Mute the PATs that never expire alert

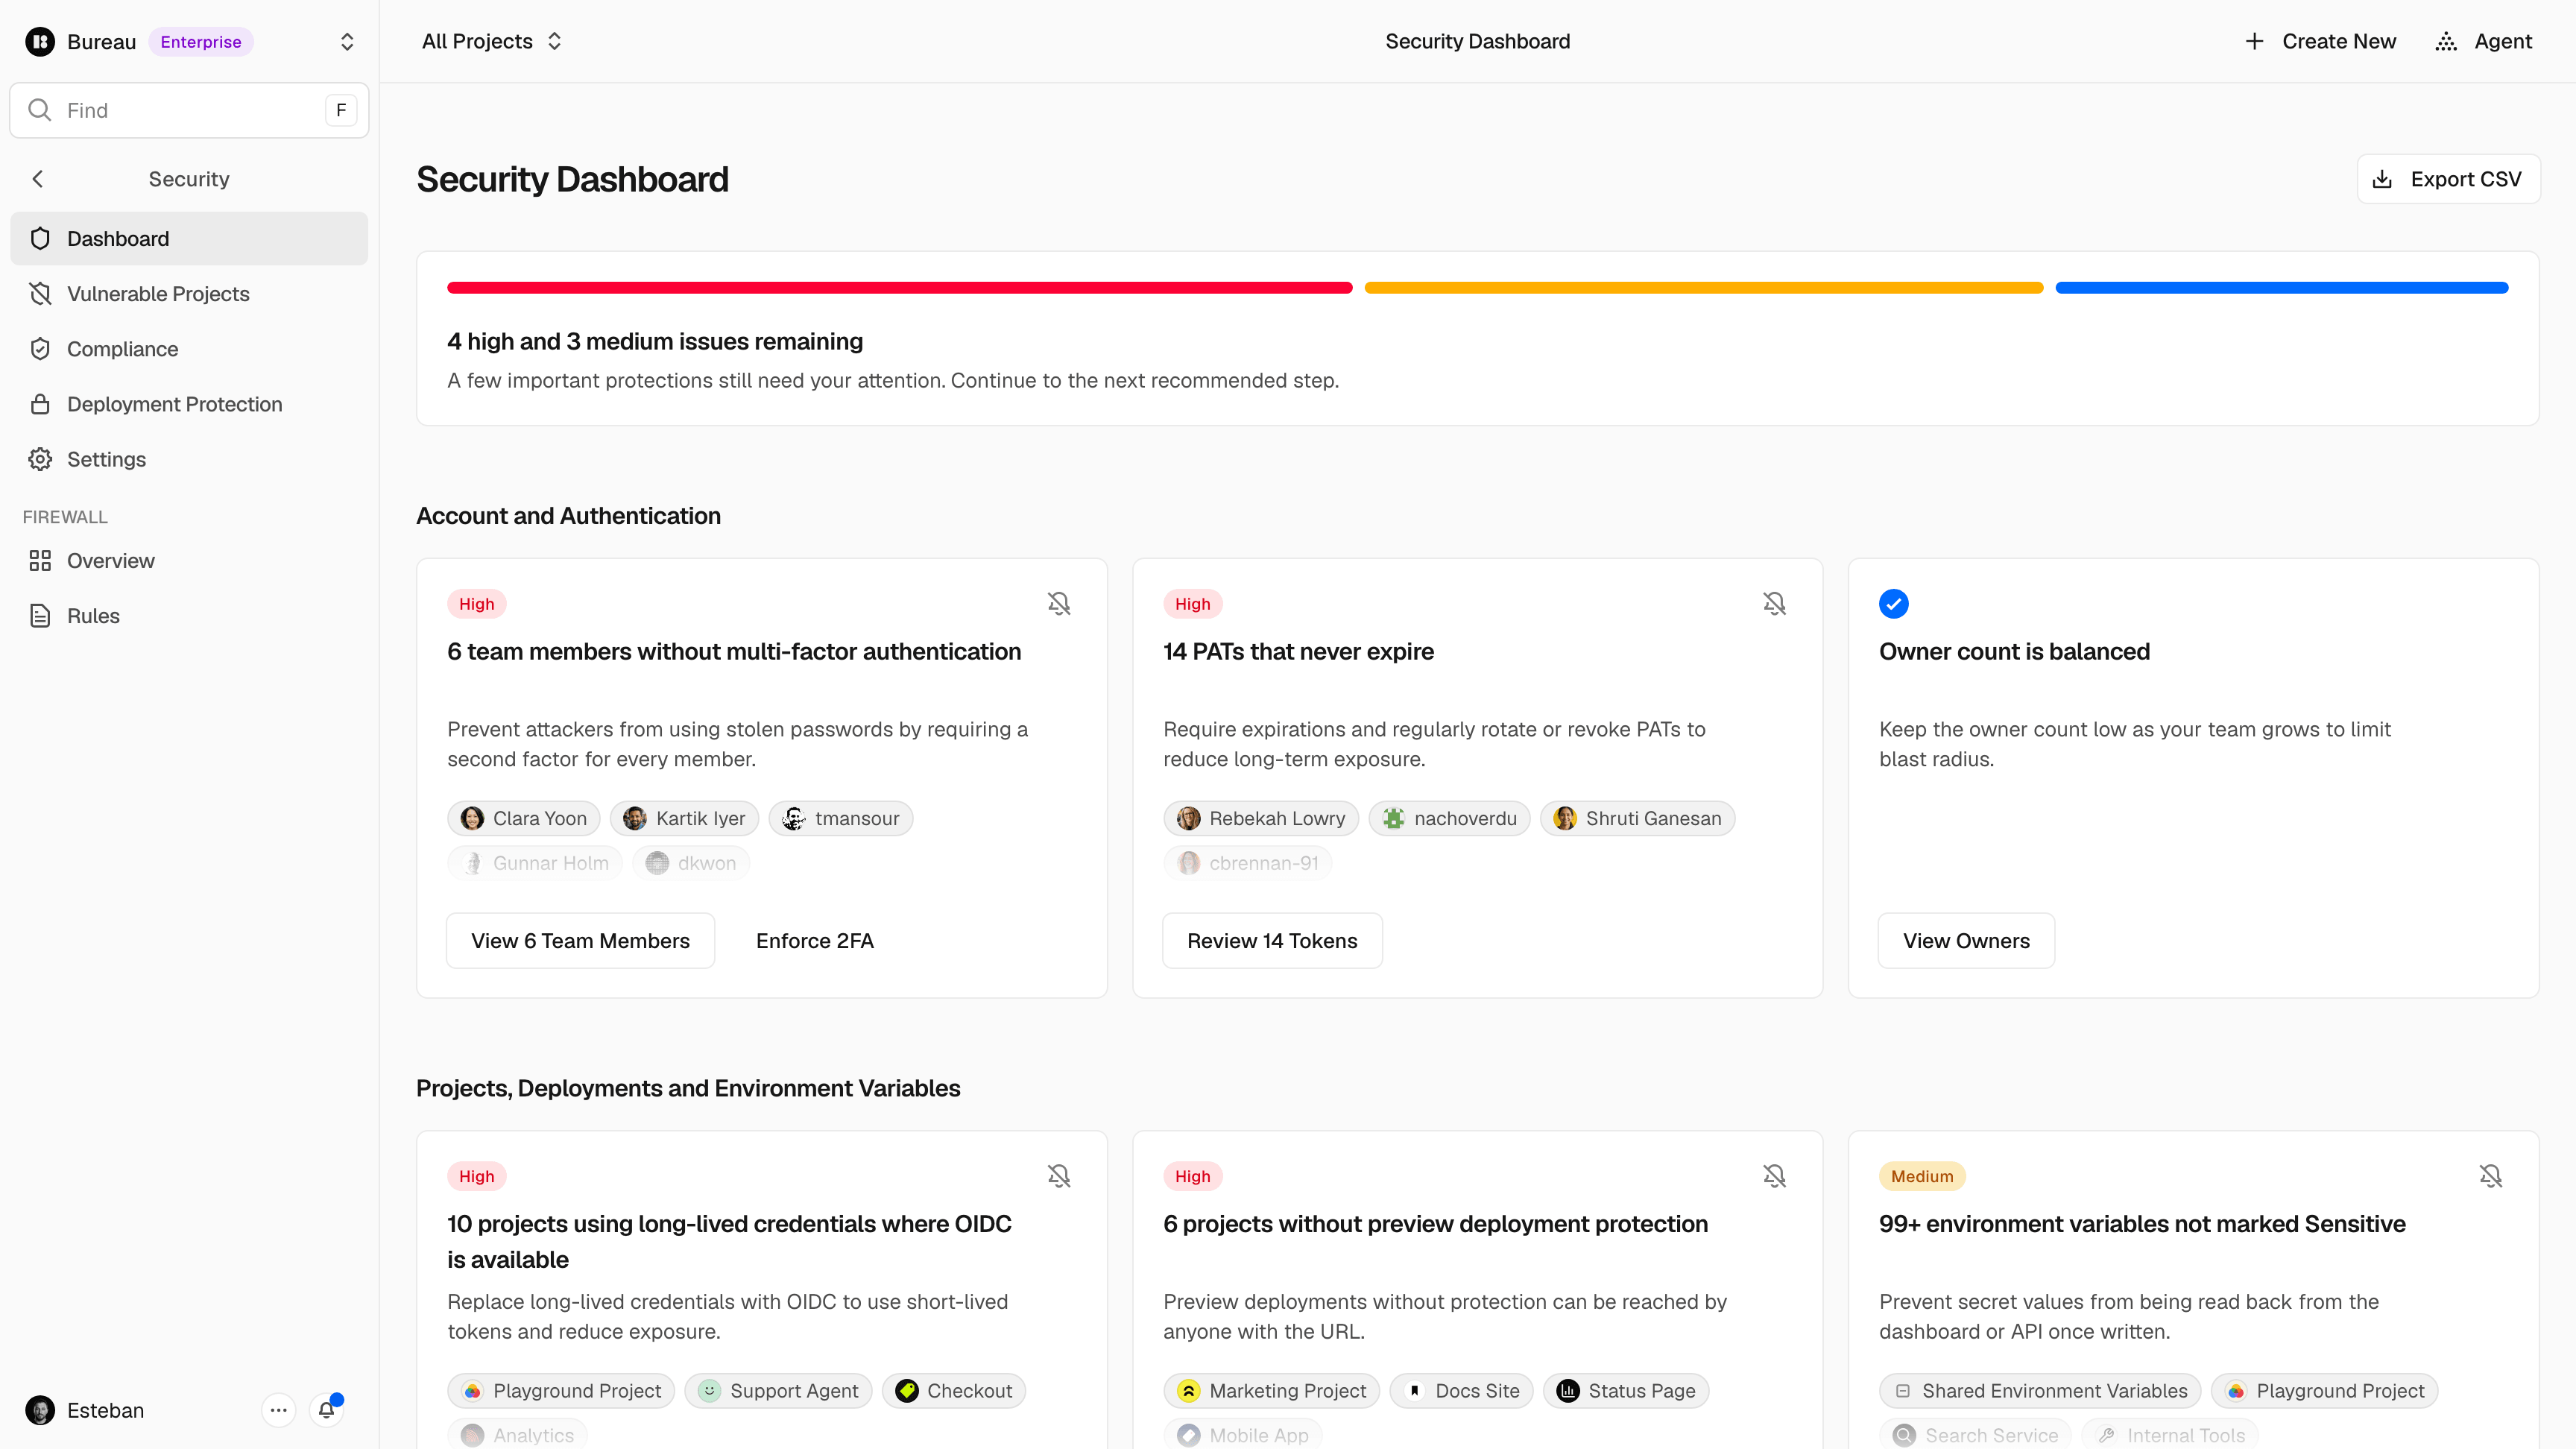click(1774, 603)
